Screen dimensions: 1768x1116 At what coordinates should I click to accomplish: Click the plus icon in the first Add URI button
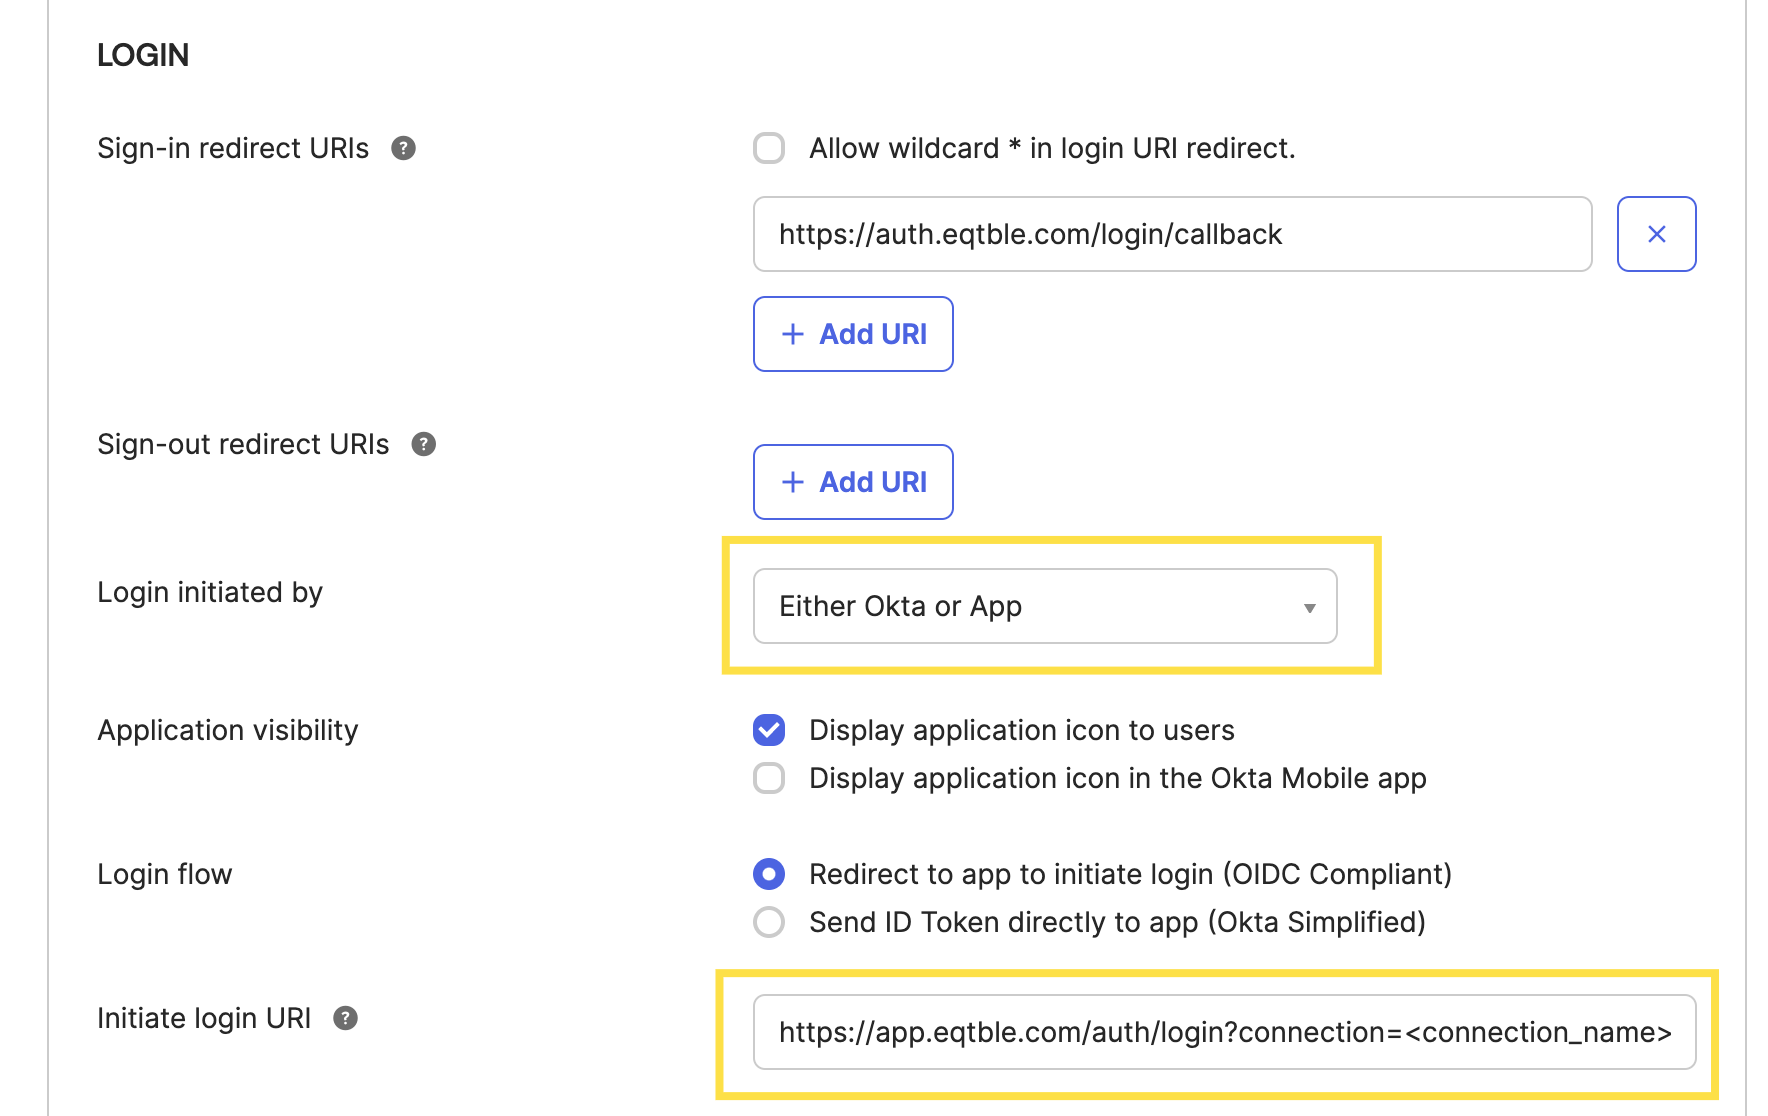point(792,334)
